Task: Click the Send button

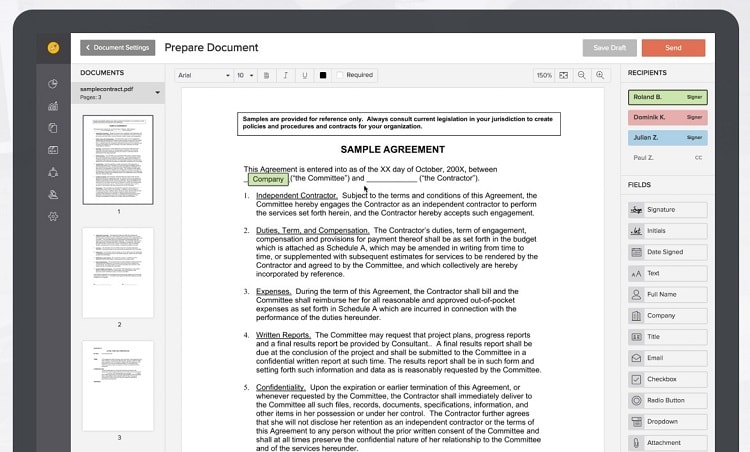Action: click(673, 48)
